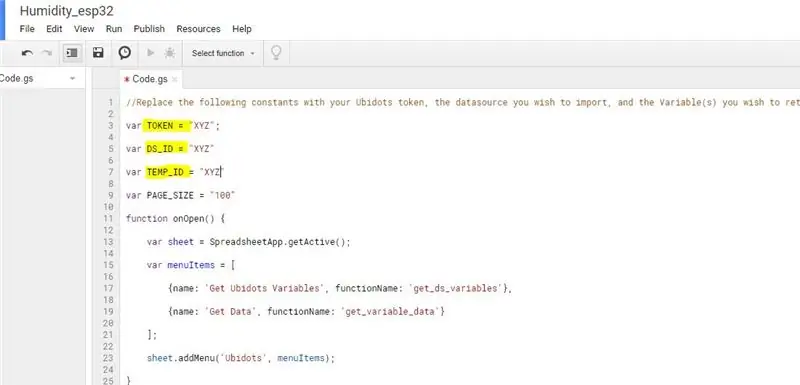The image size is (800, 385).
Task: Redo the last undone edit
Action: pos(47,53)
